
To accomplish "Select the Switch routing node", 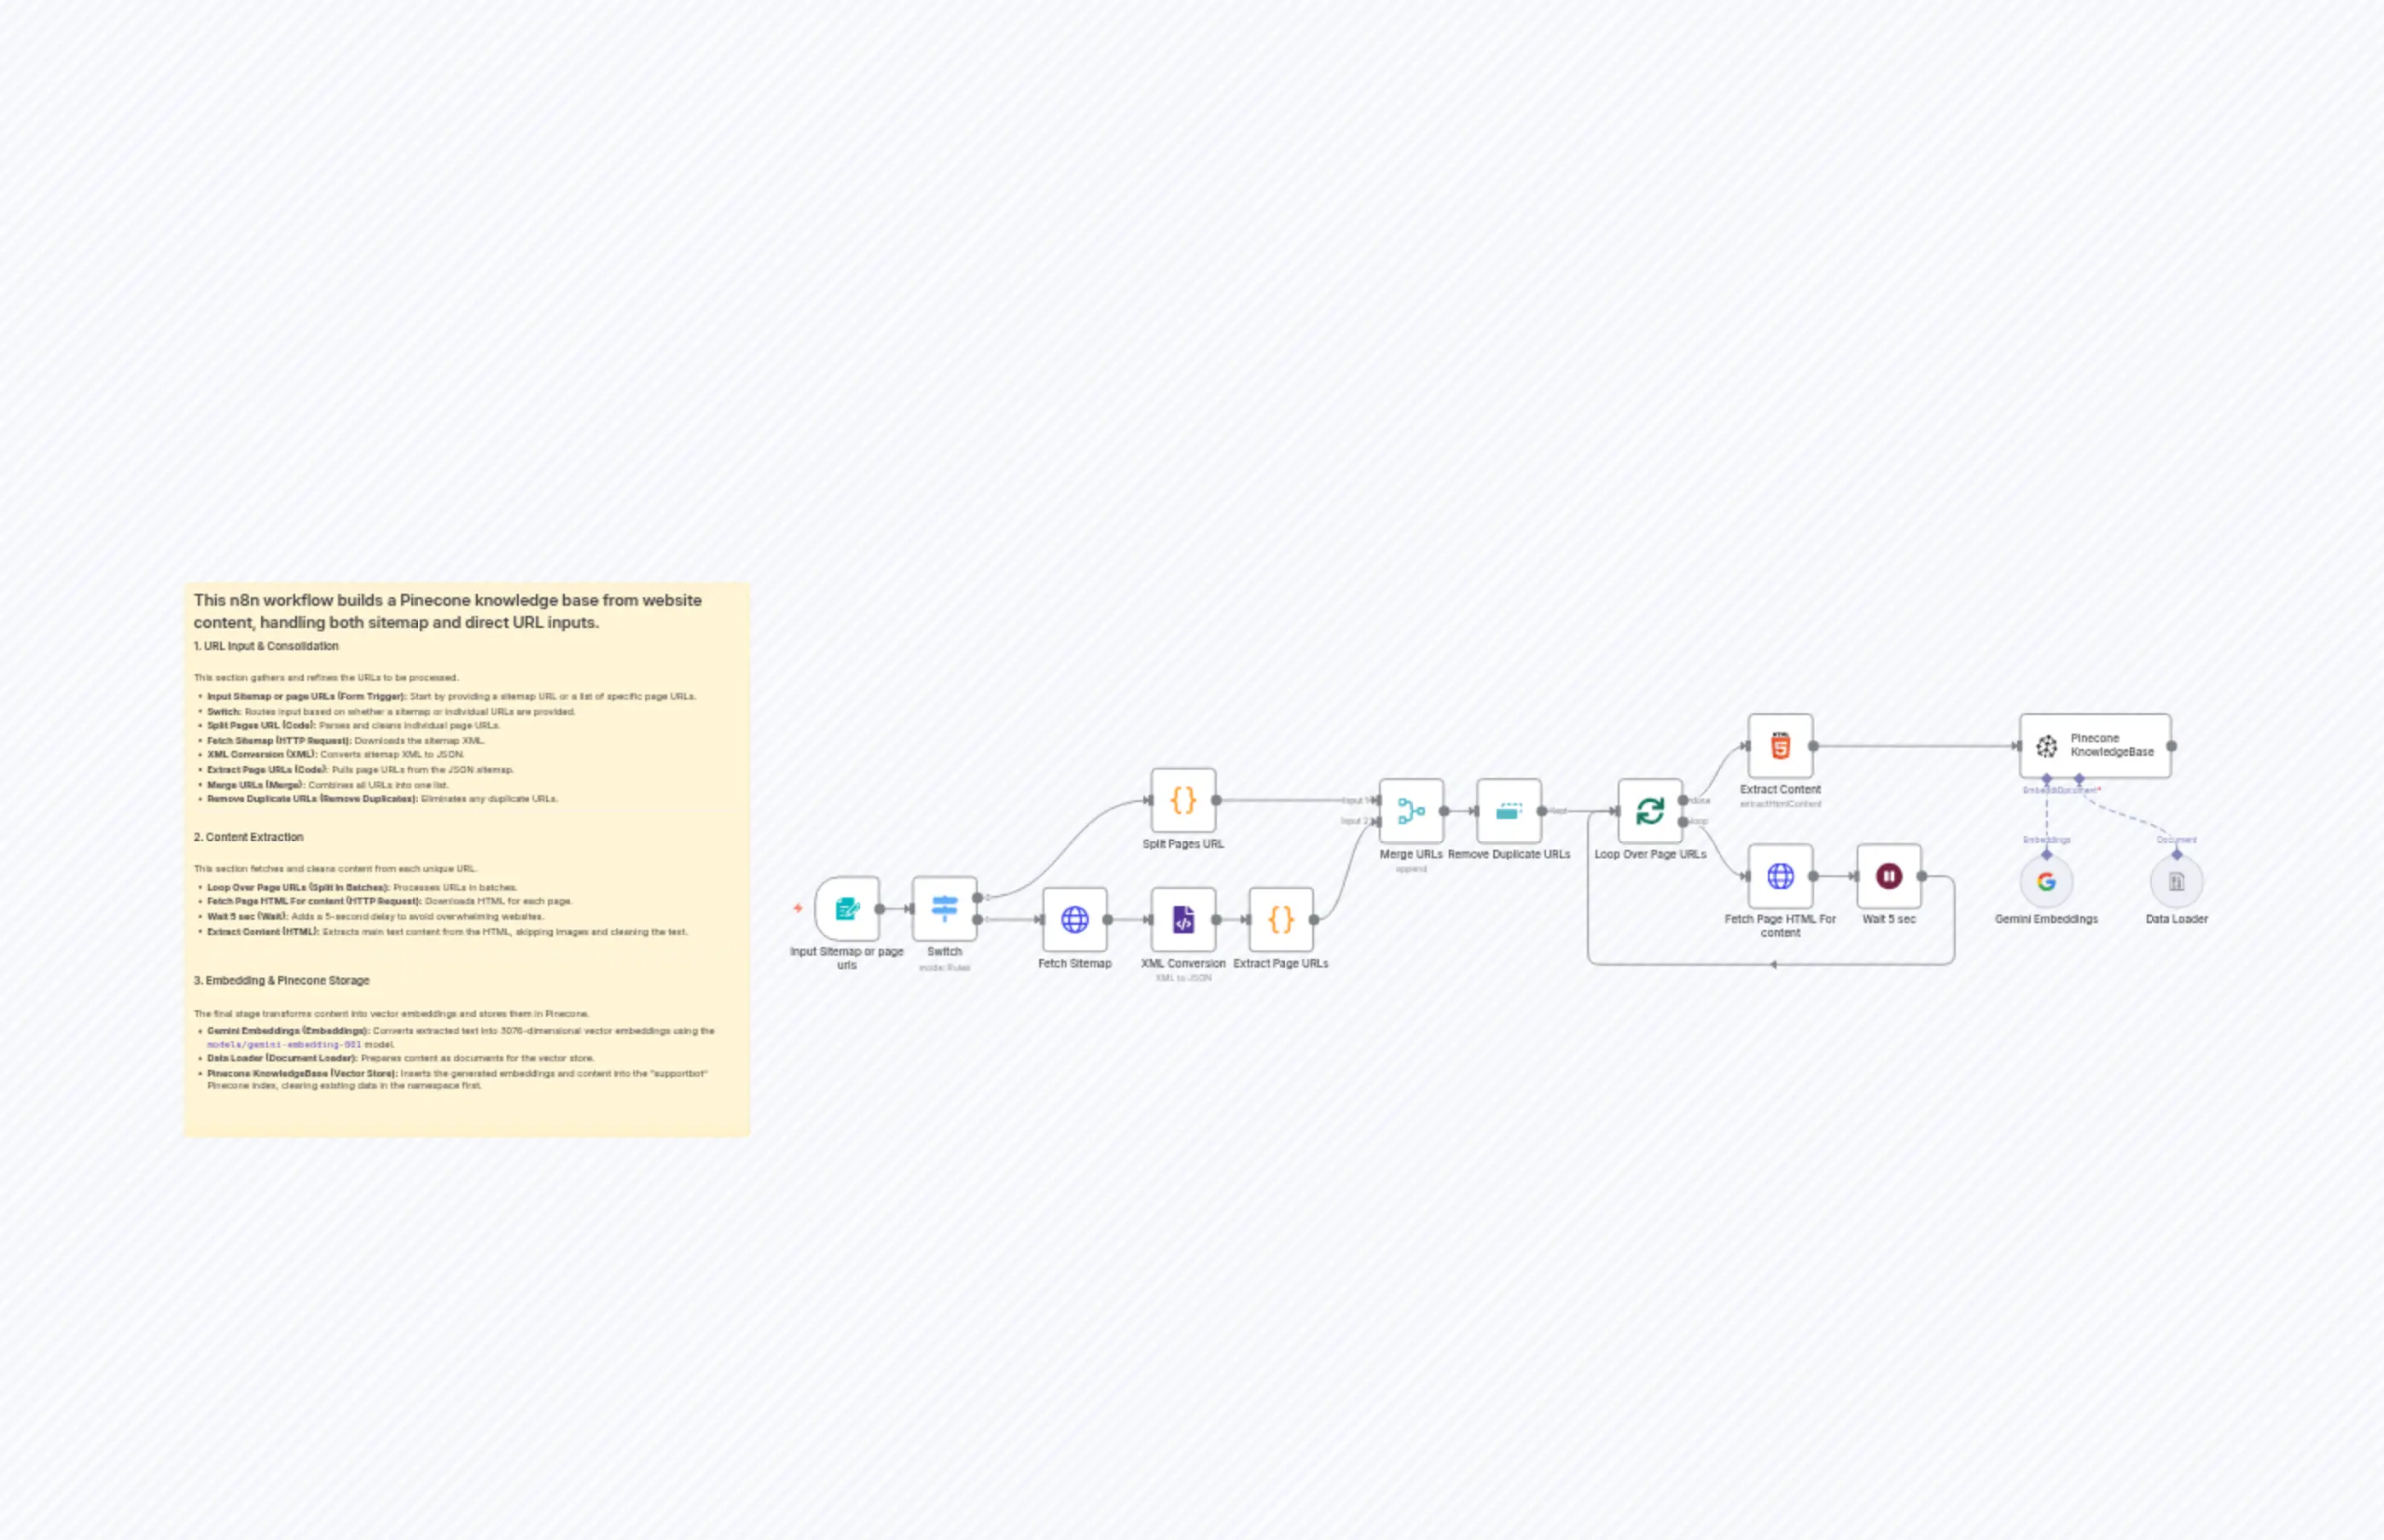I will [x=944, y=910].
